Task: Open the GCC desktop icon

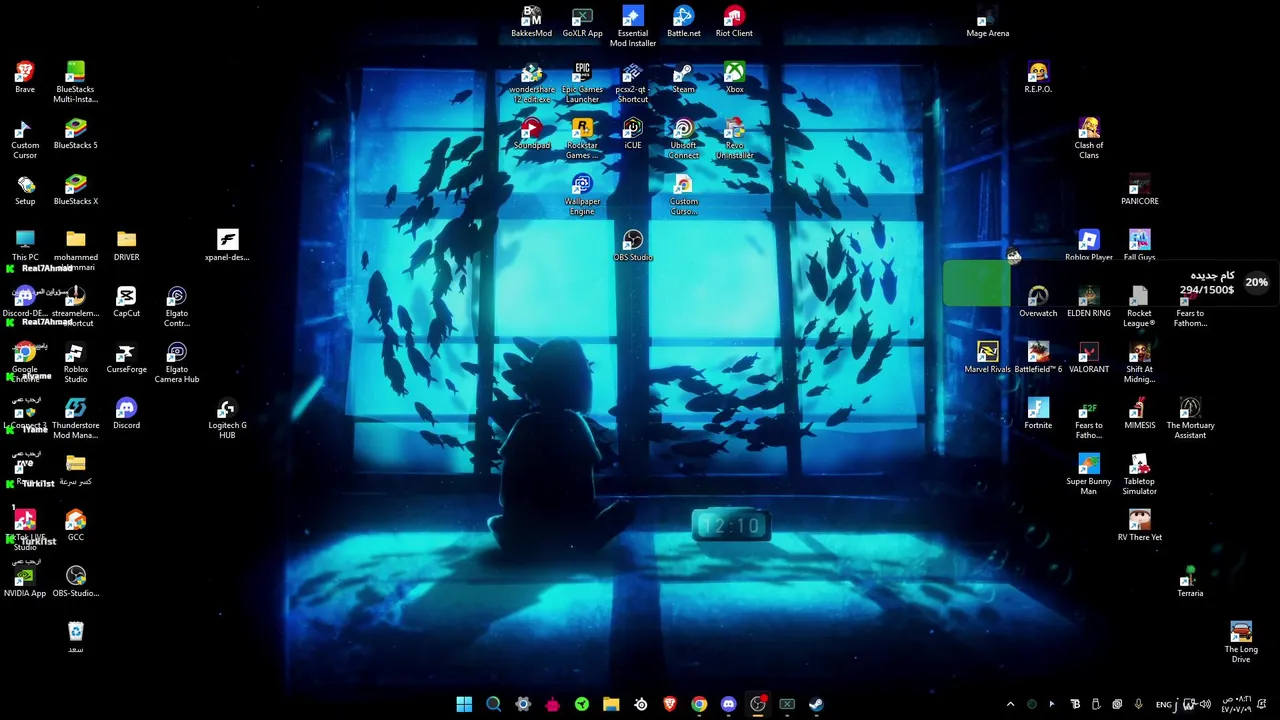Action: pos(75,526)
